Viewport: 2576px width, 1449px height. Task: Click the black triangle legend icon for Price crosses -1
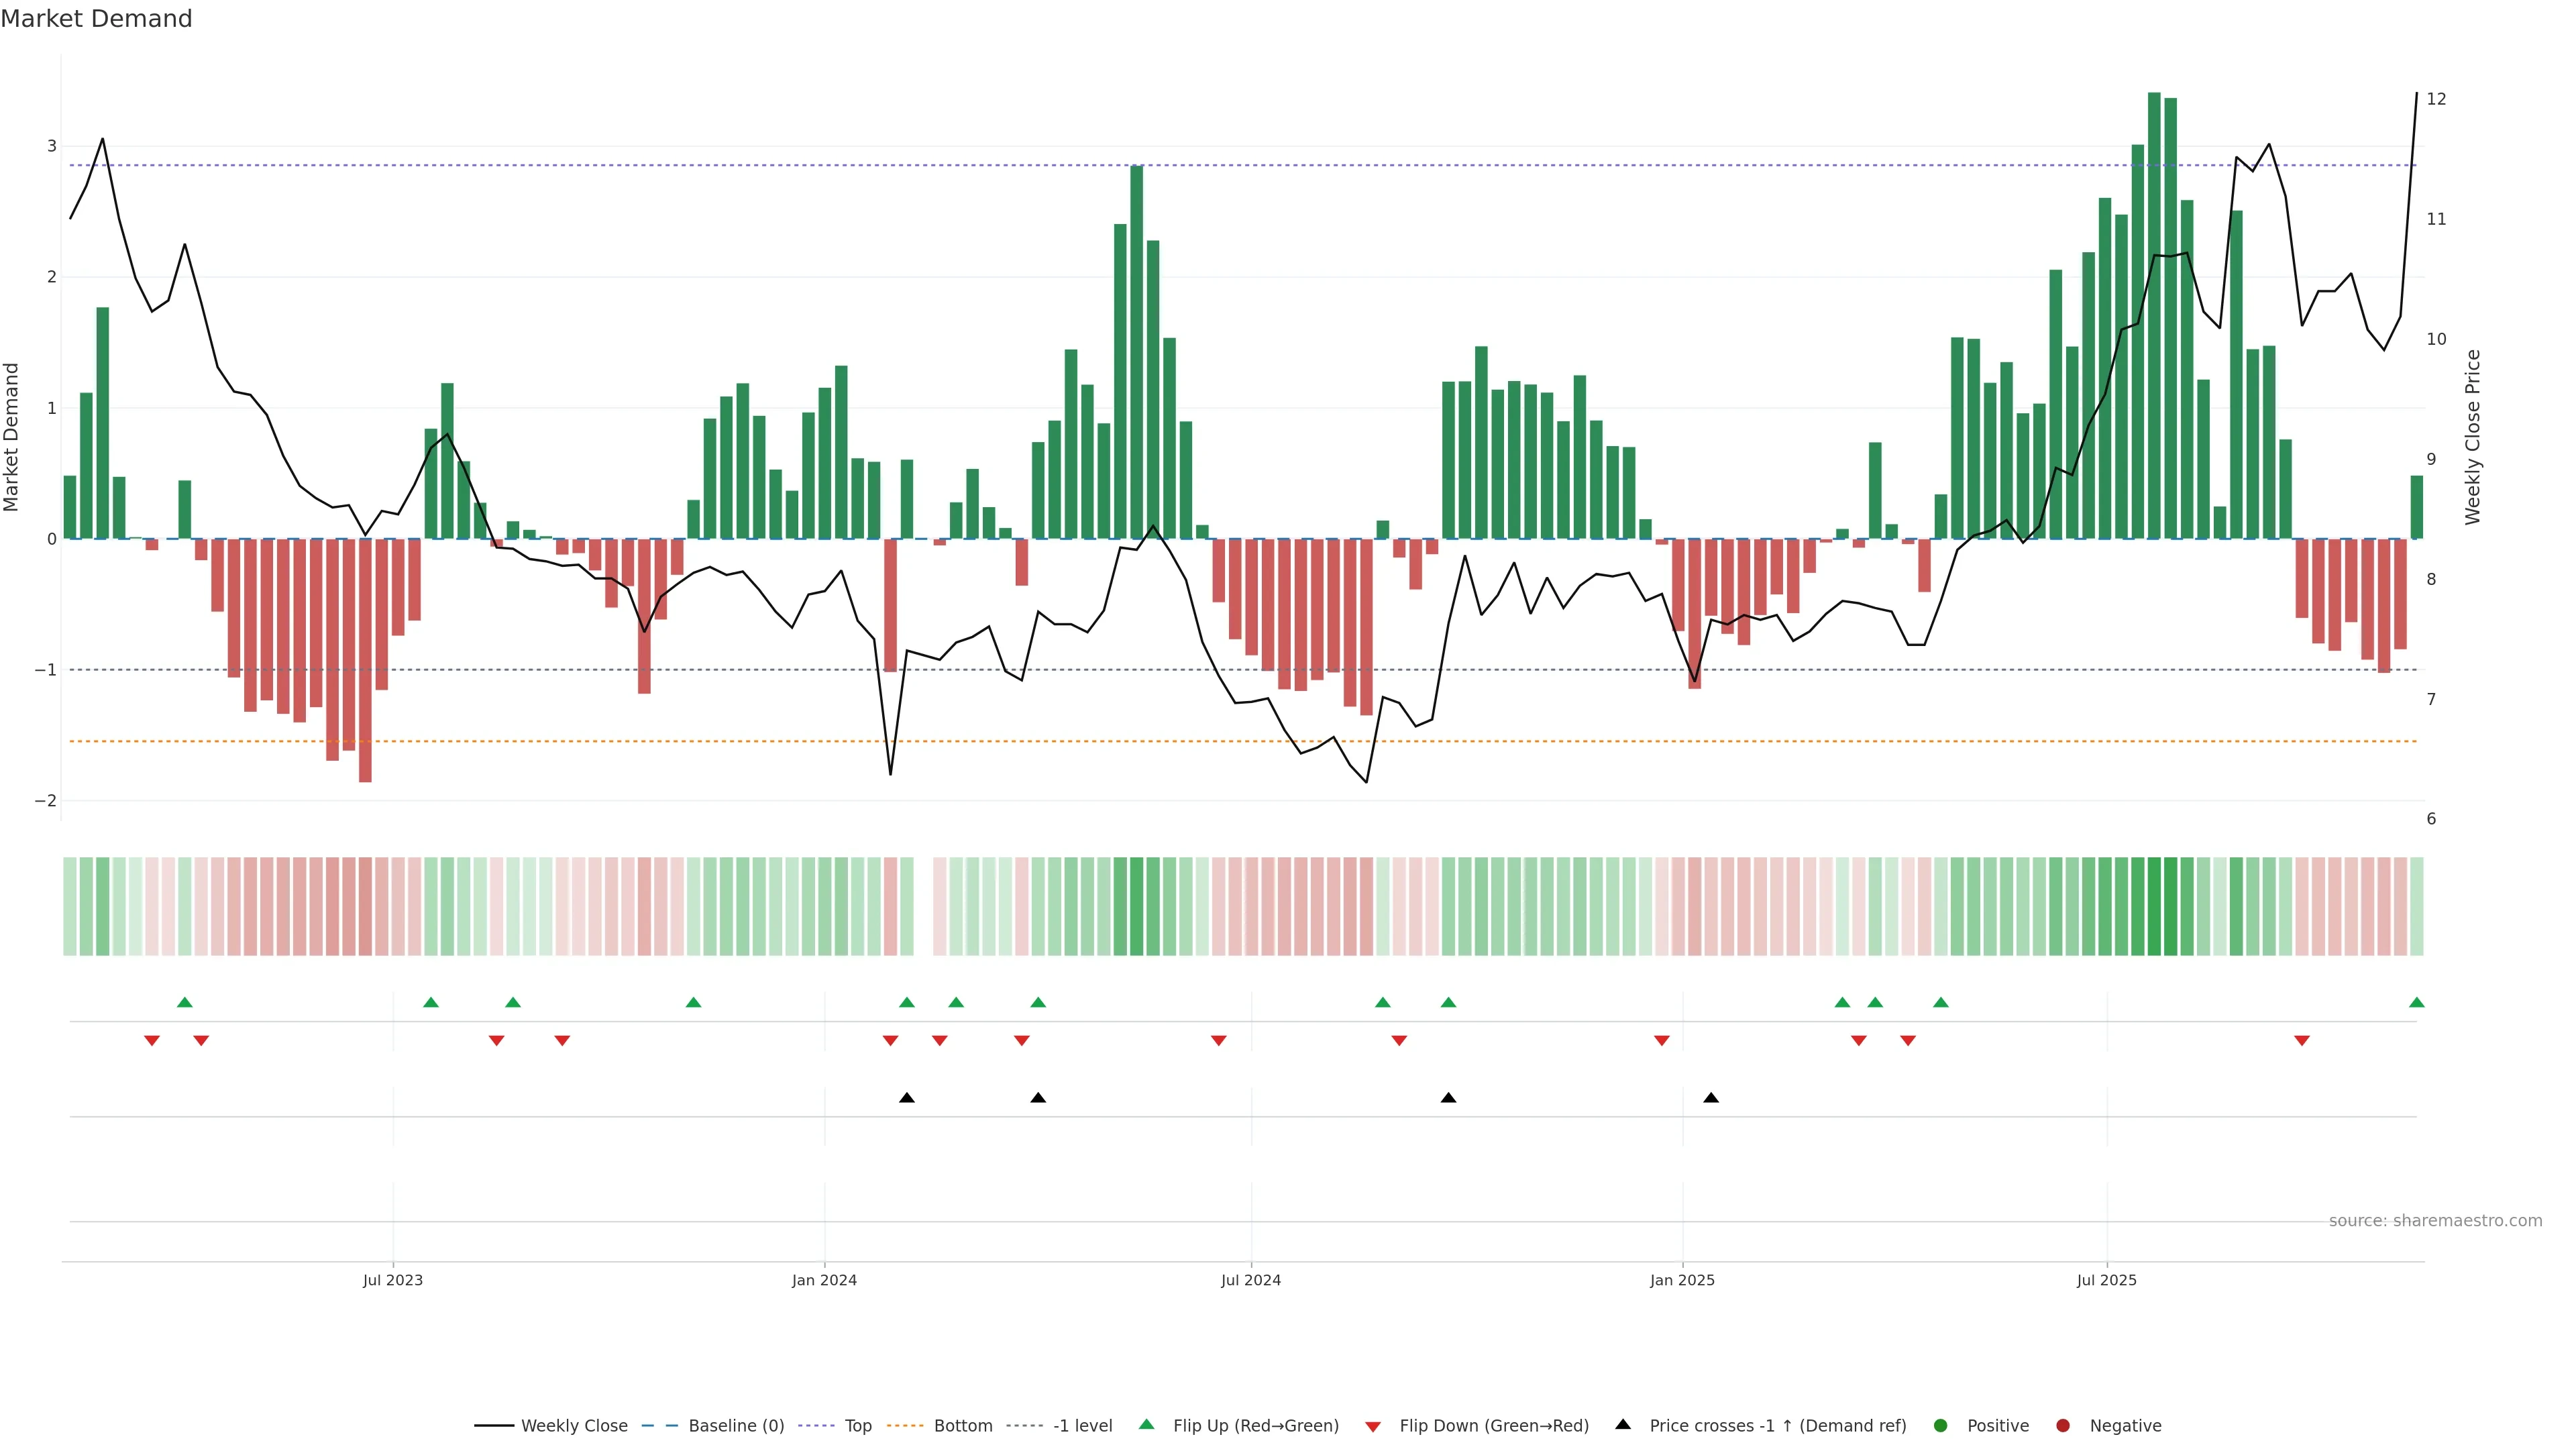pyautogui.click(x=1623, y=1424)
